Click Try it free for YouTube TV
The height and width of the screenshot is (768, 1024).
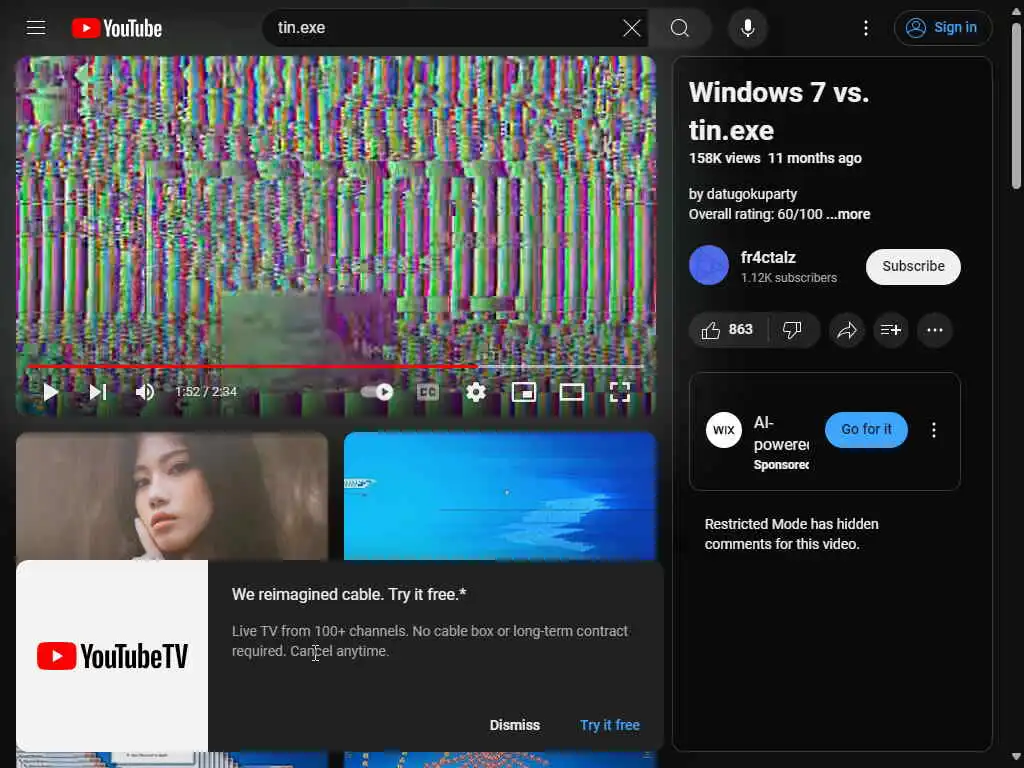[x=610, y=725]
